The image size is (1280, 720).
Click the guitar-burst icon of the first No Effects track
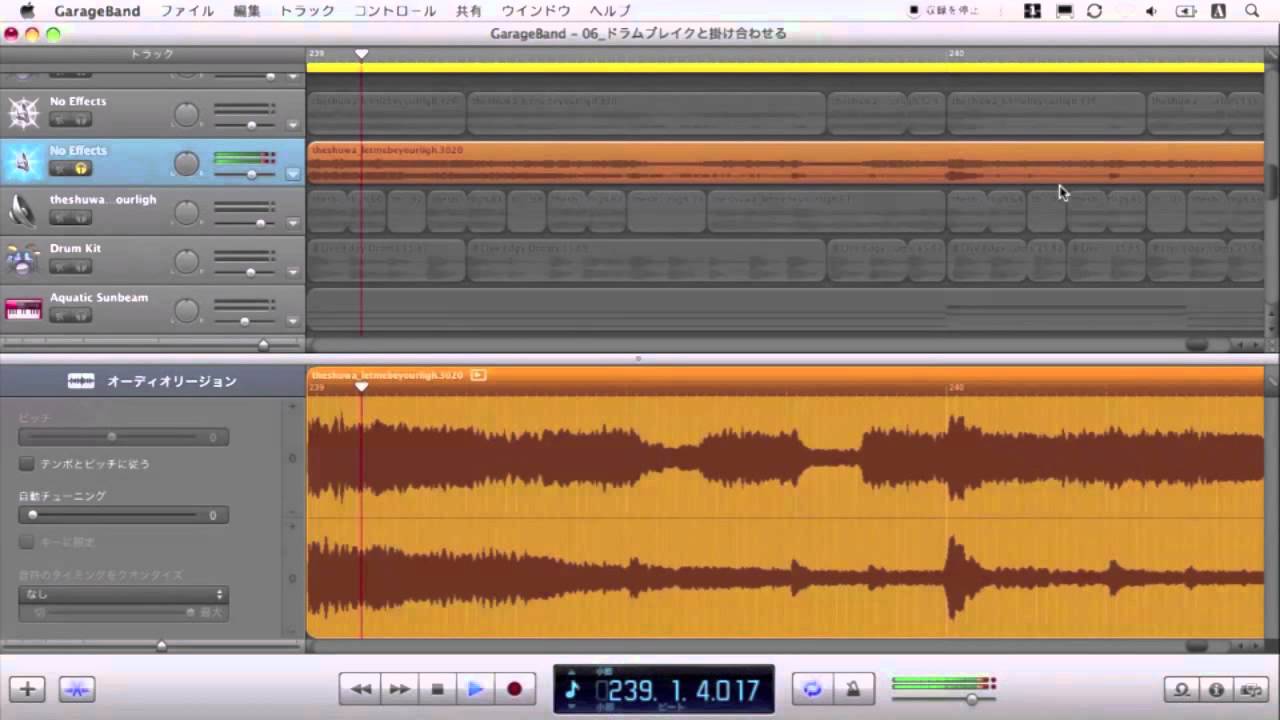[x=23, y=112]
